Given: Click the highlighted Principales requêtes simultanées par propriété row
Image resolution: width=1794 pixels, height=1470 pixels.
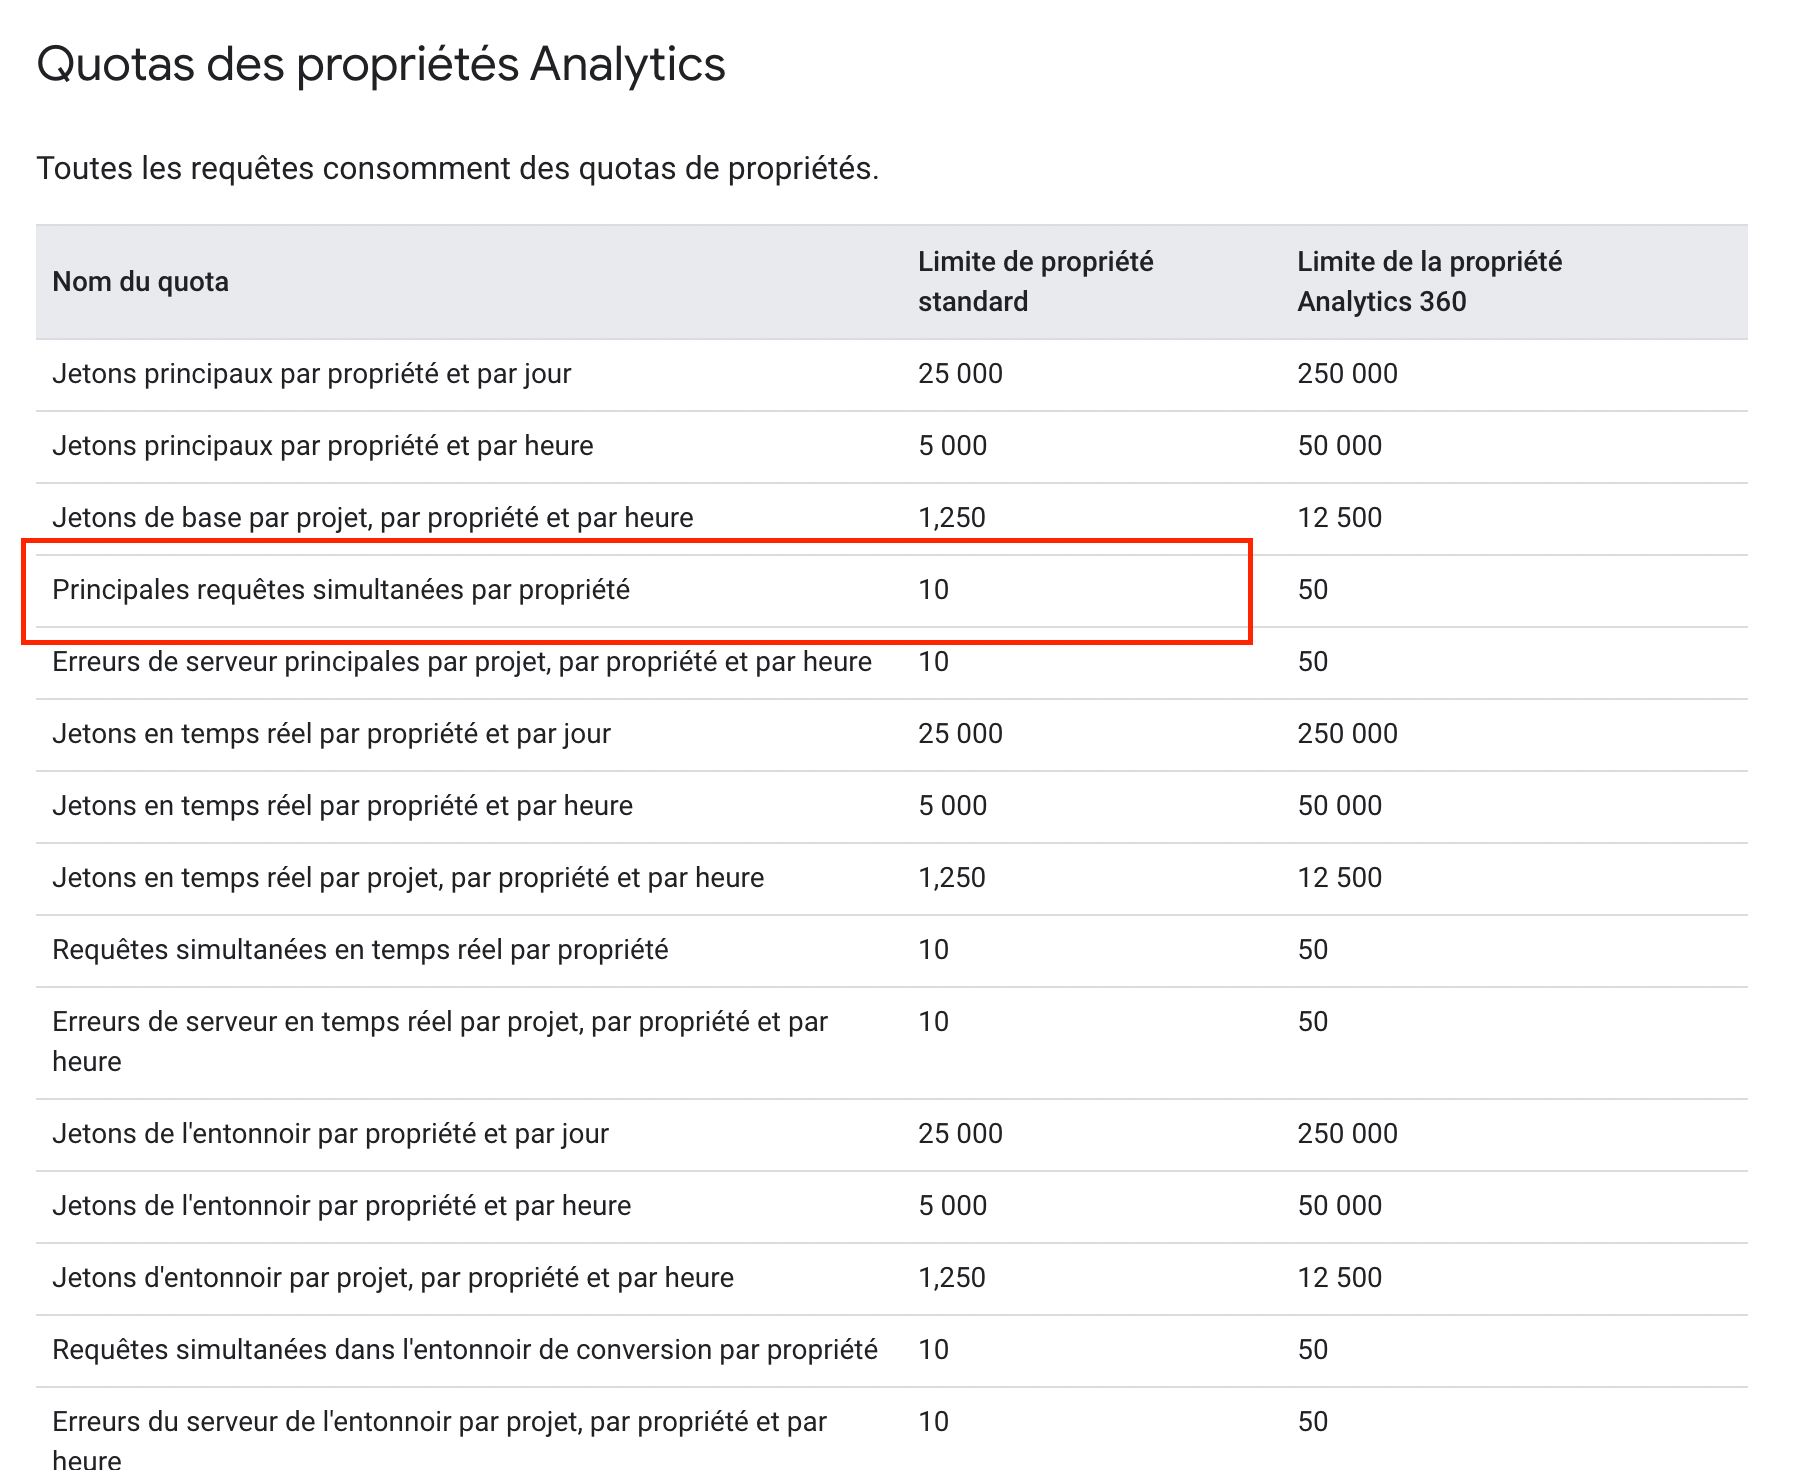Looking at the screenshot, I should (x=341, y=590).
